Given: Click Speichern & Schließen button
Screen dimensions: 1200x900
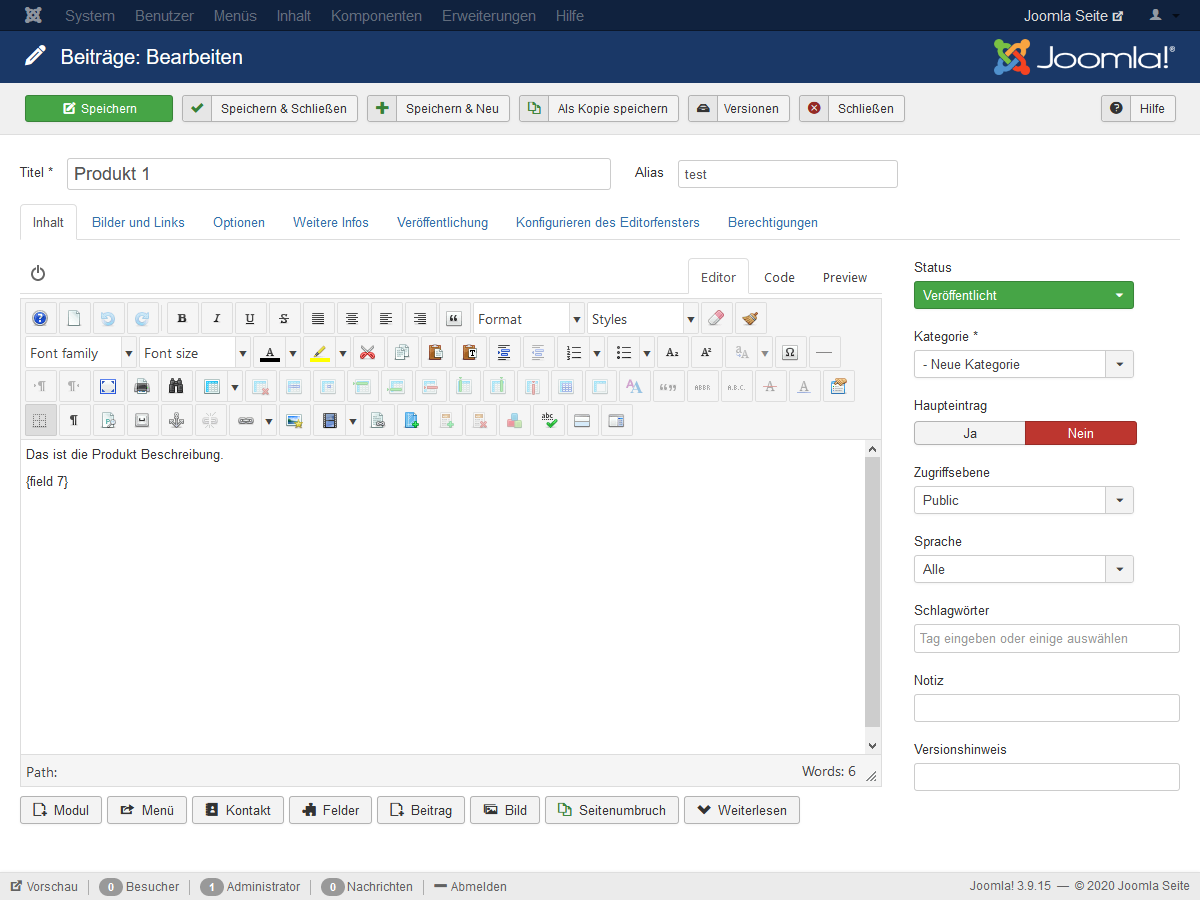Looking at the screenshot, I should tap(270, 108).
